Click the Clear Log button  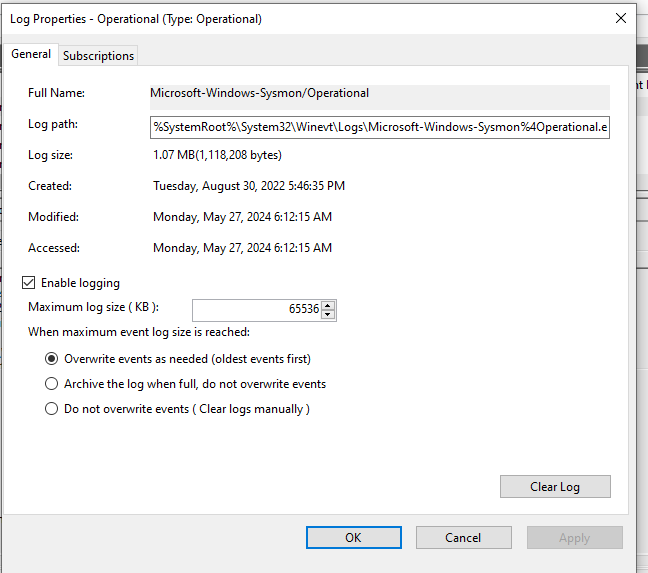[555, 487]
